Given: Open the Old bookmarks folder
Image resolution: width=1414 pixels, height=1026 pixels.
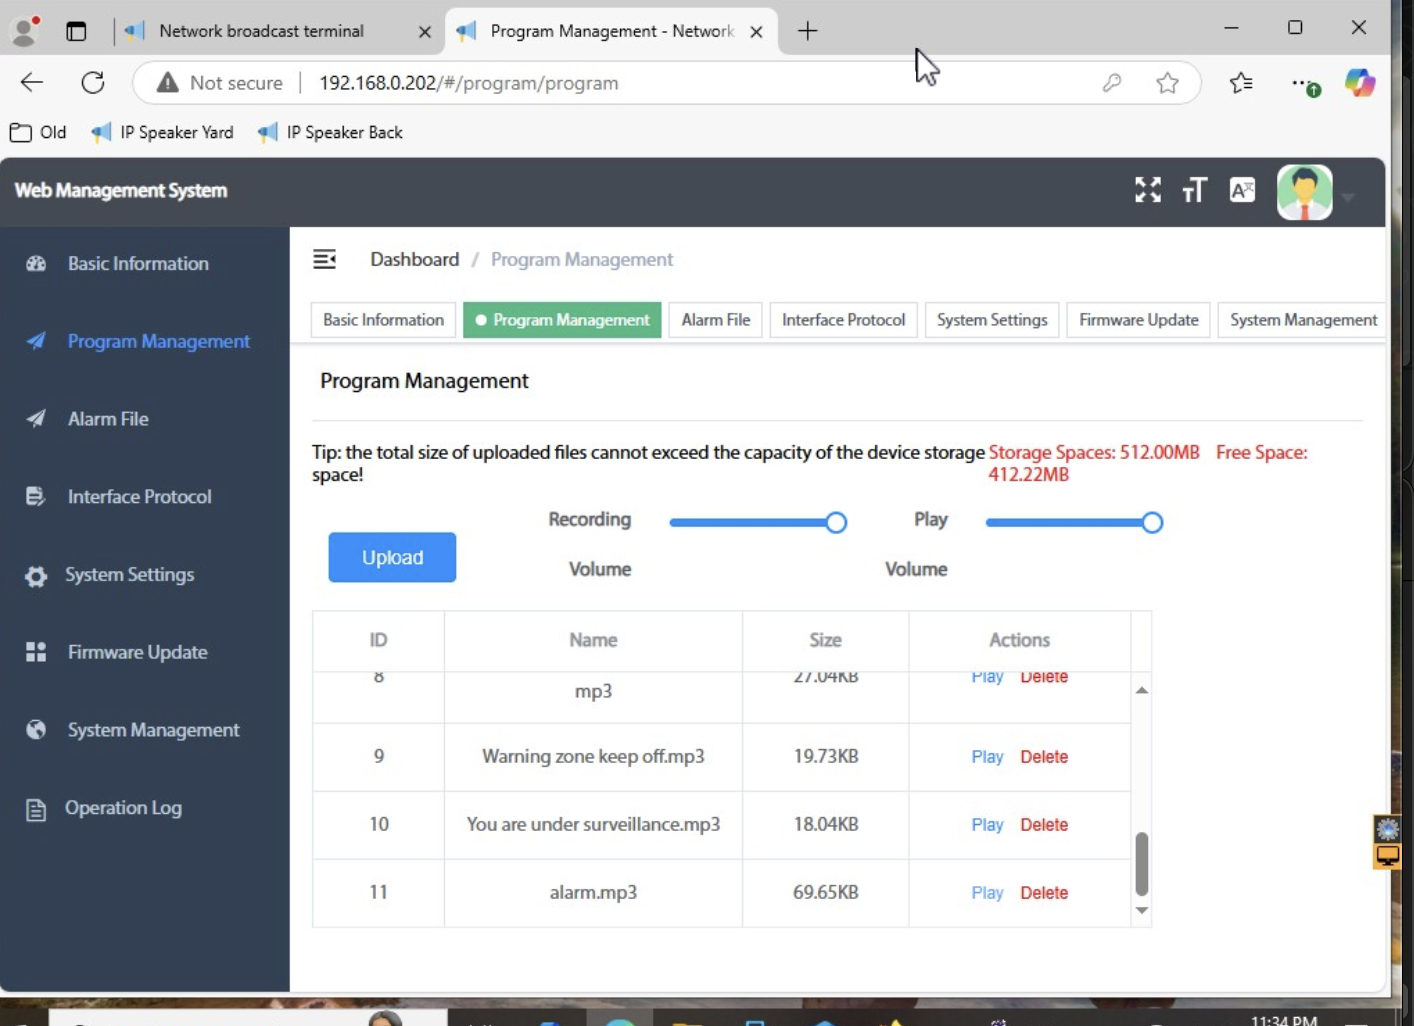Looking at the screenshot, I should click(38, 132).
